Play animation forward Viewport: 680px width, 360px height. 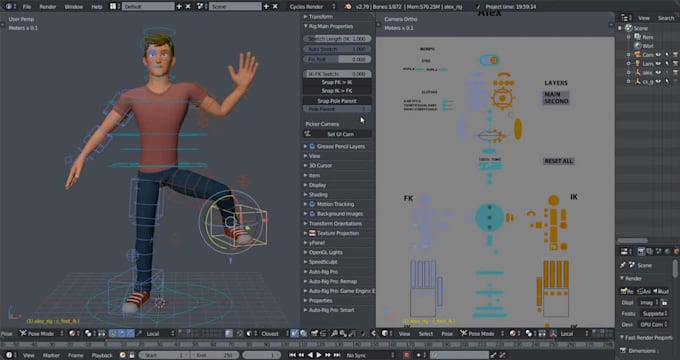pos(319,355)
